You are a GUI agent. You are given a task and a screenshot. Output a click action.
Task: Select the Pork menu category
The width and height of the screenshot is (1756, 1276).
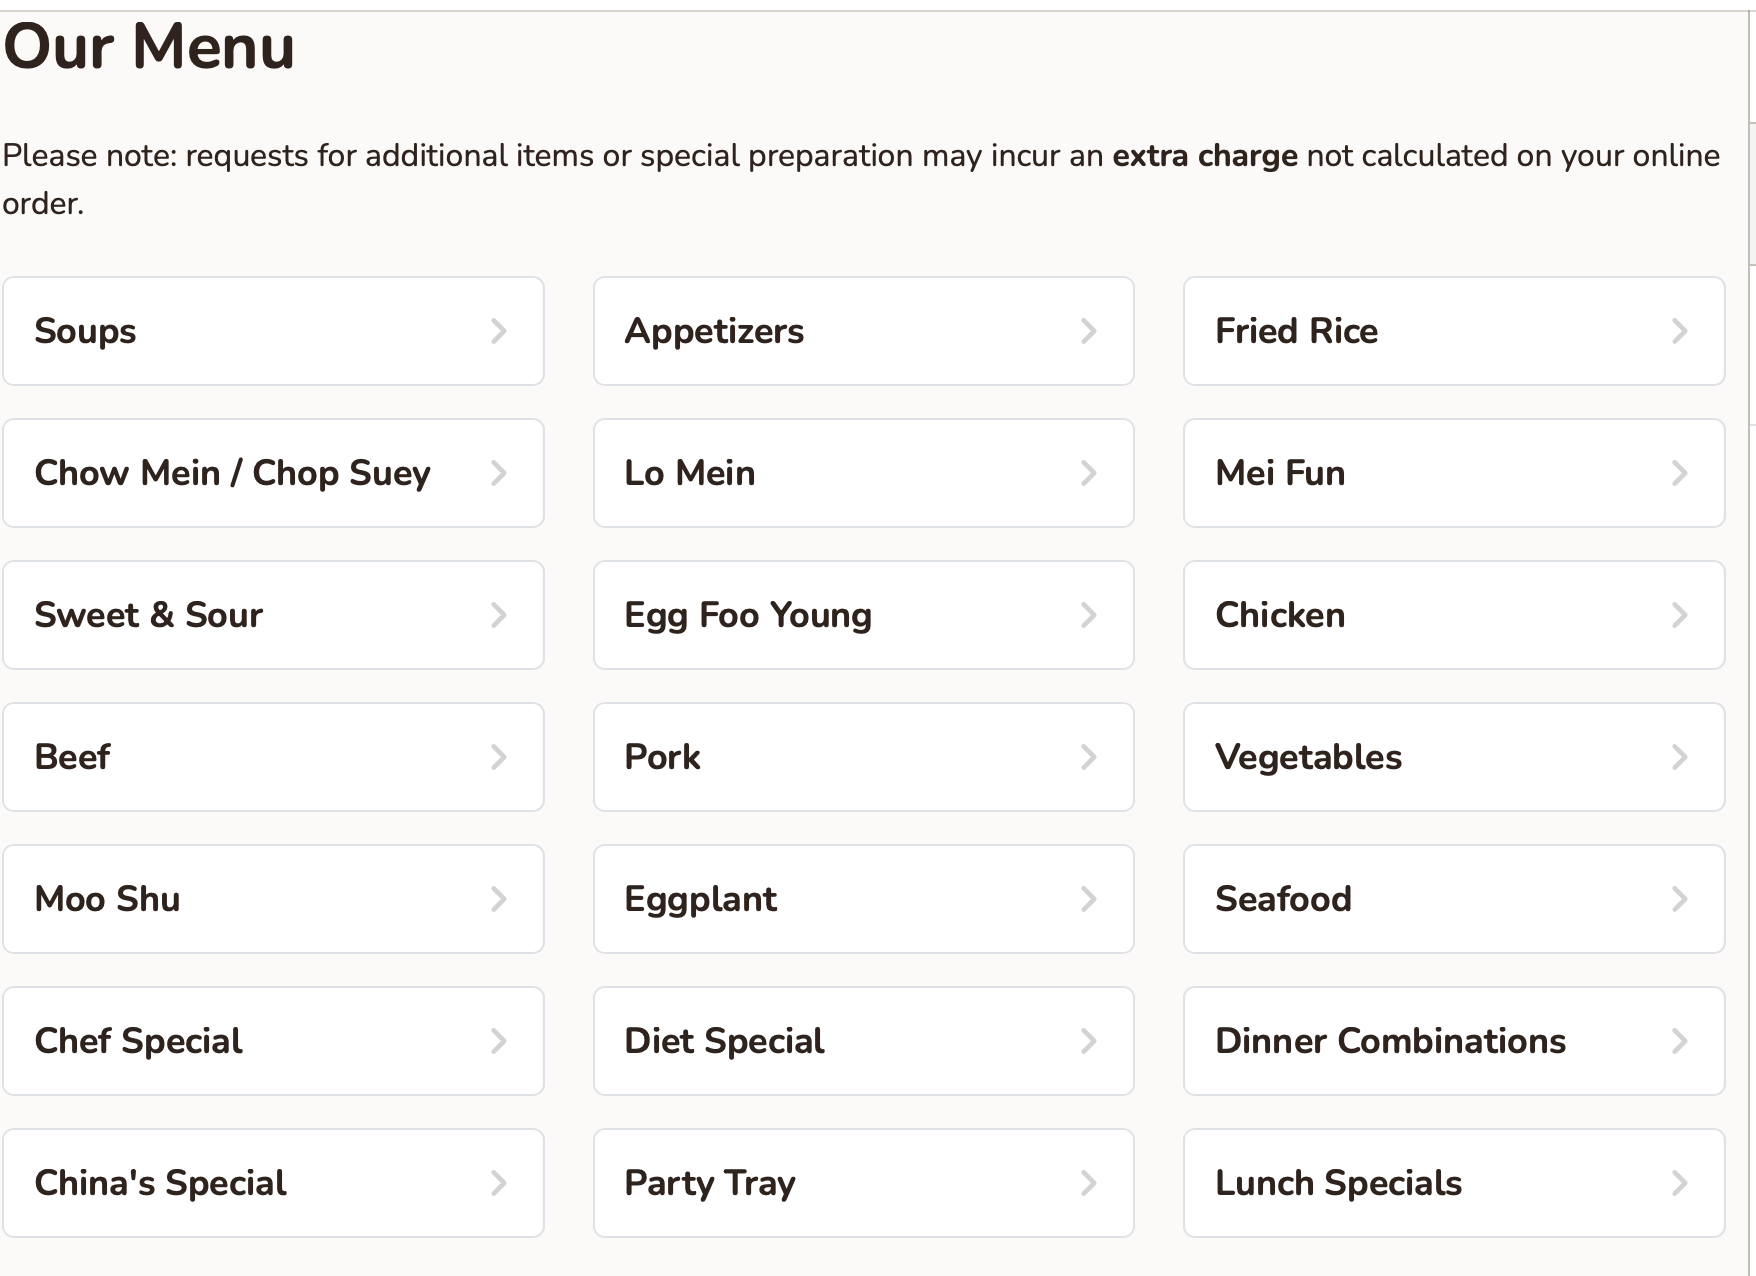click(x=863, y=757)
